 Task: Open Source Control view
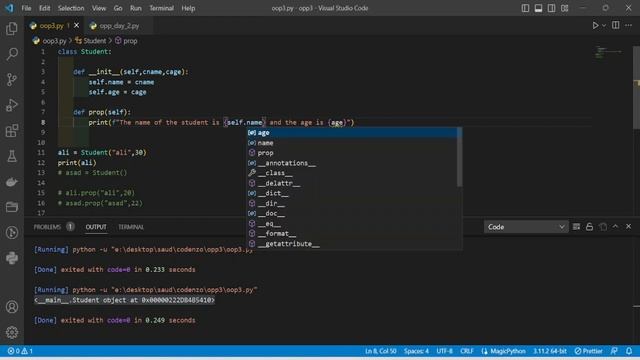click(x=12, y=80)
